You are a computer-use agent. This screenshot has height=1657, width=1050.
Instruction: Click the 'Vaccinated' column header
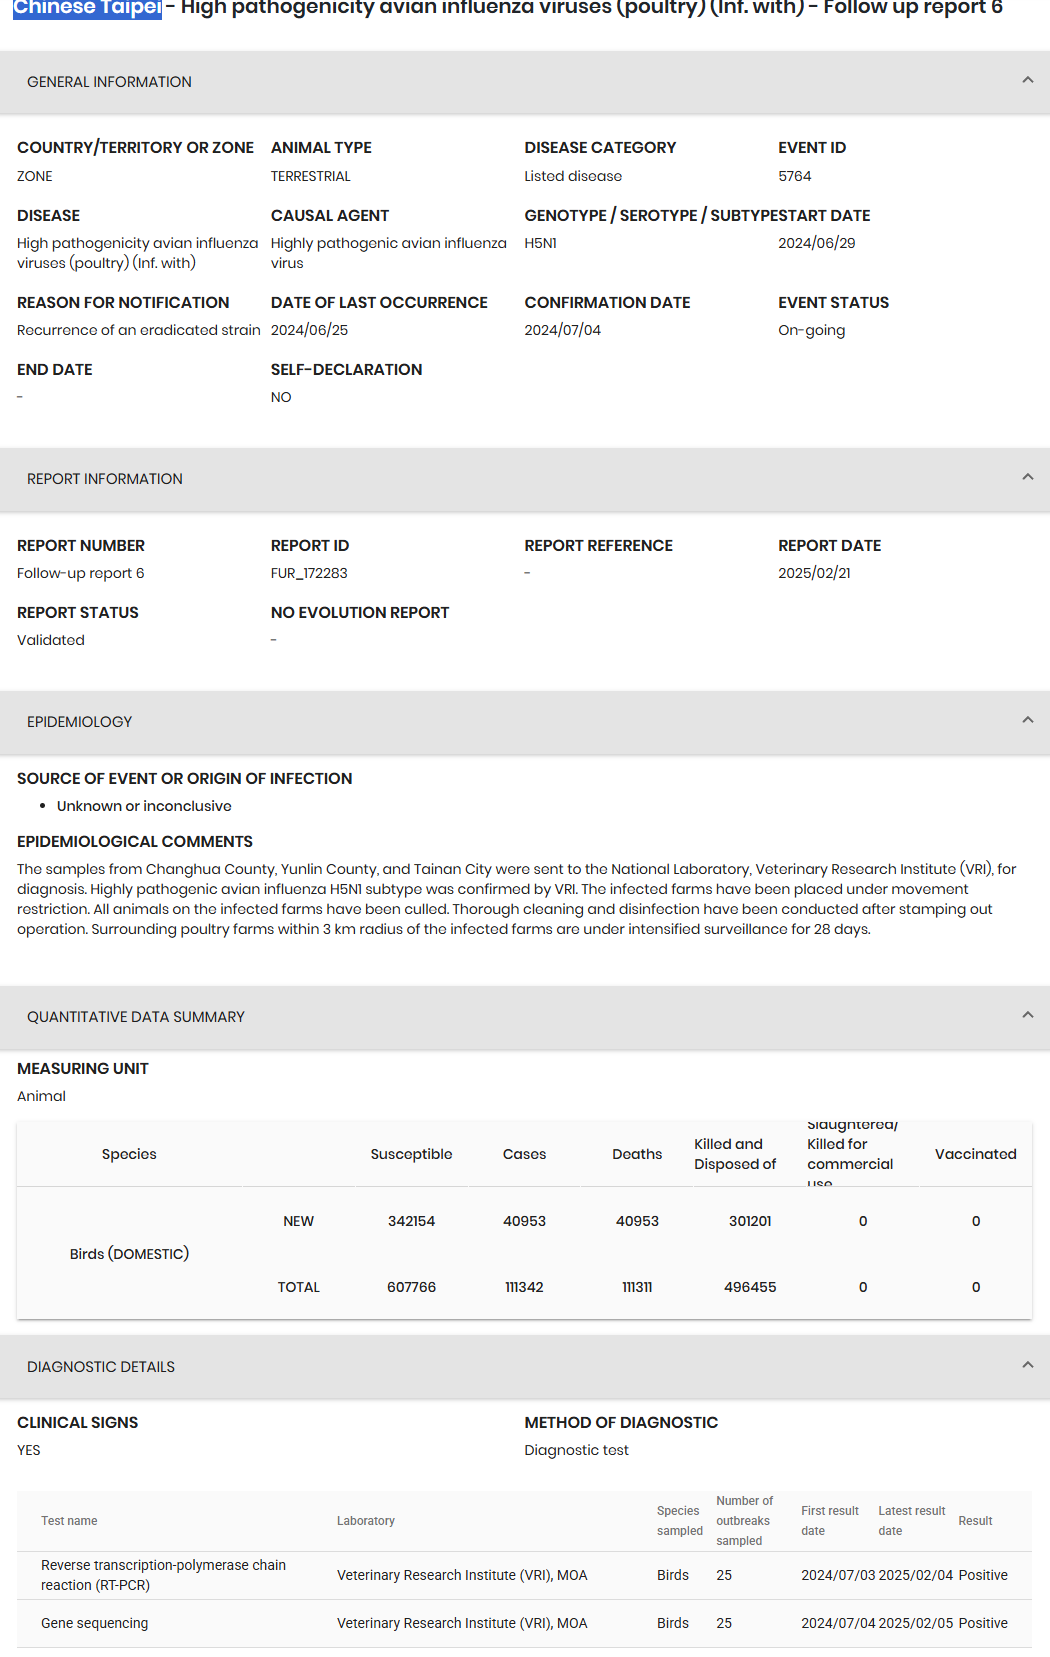pos(976,1154)
